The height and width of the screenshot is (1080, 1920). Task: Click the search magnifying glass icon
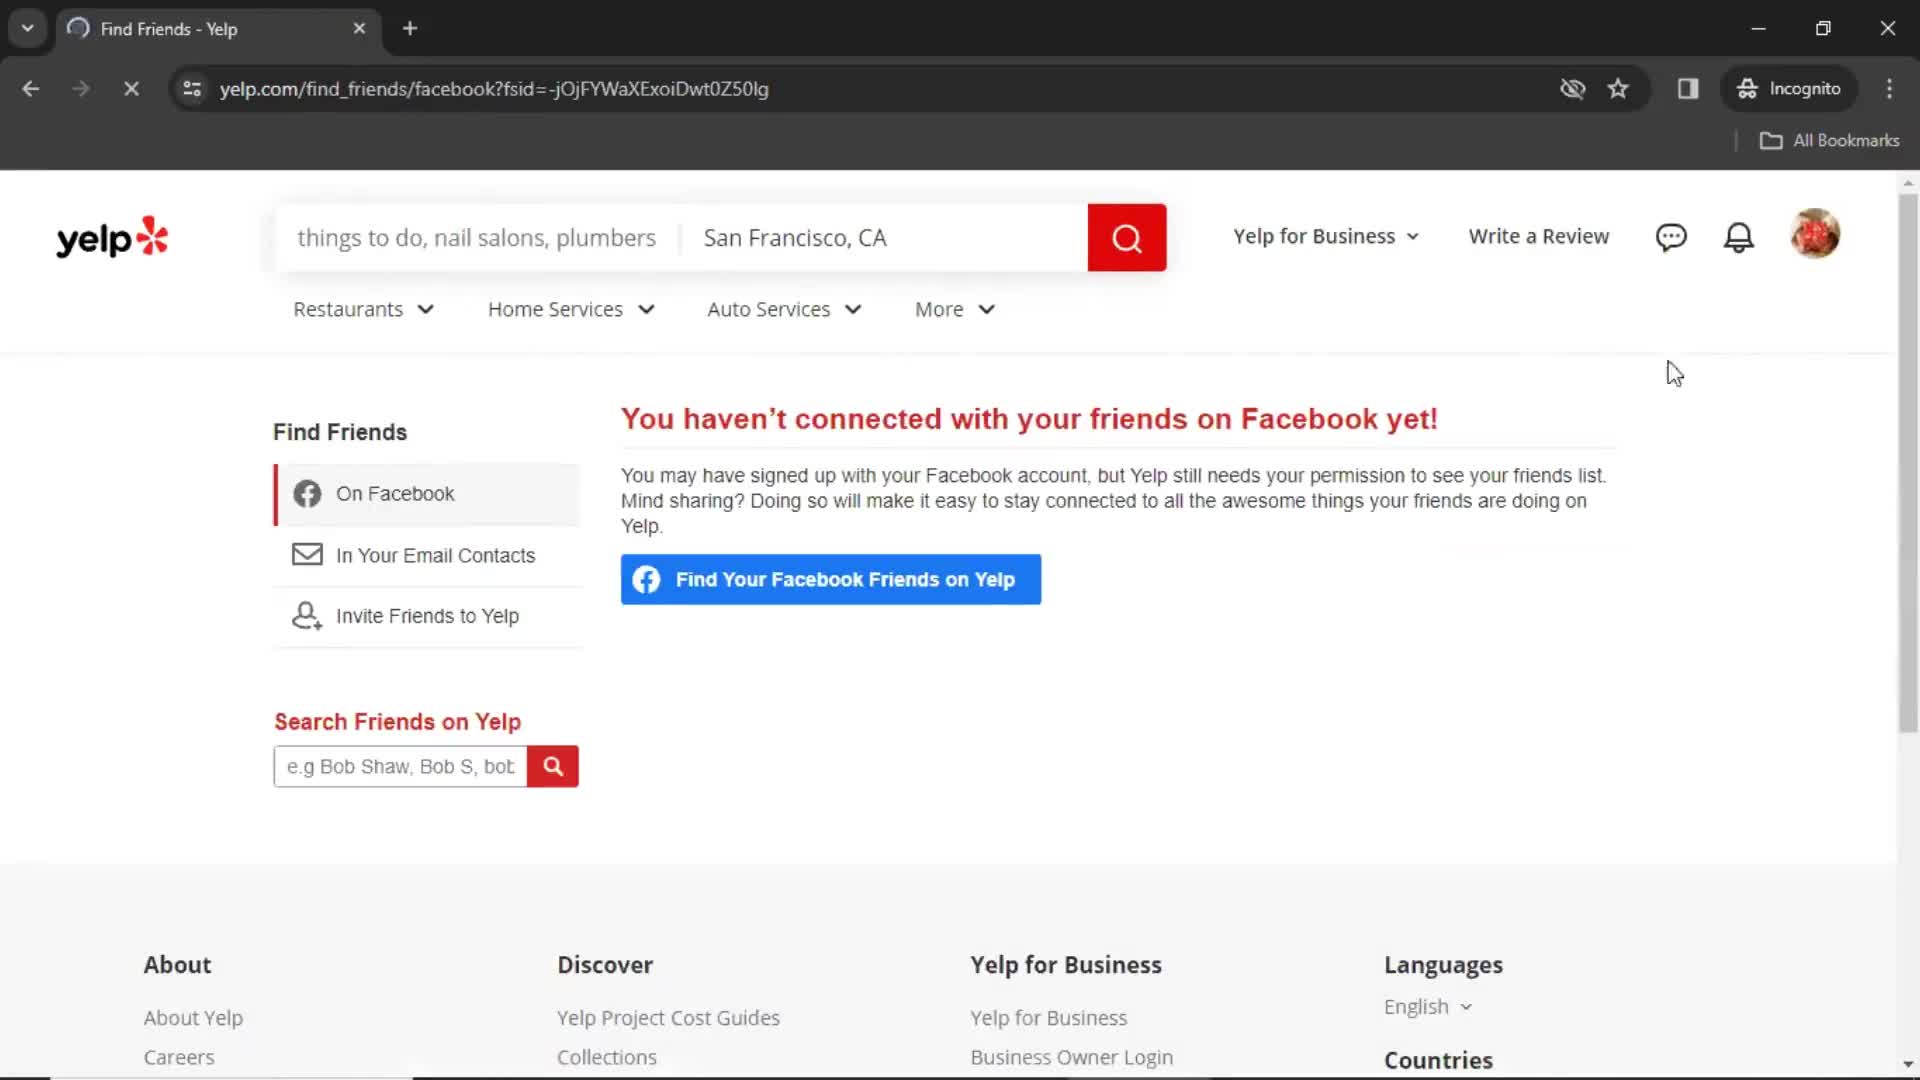[551, 766]
